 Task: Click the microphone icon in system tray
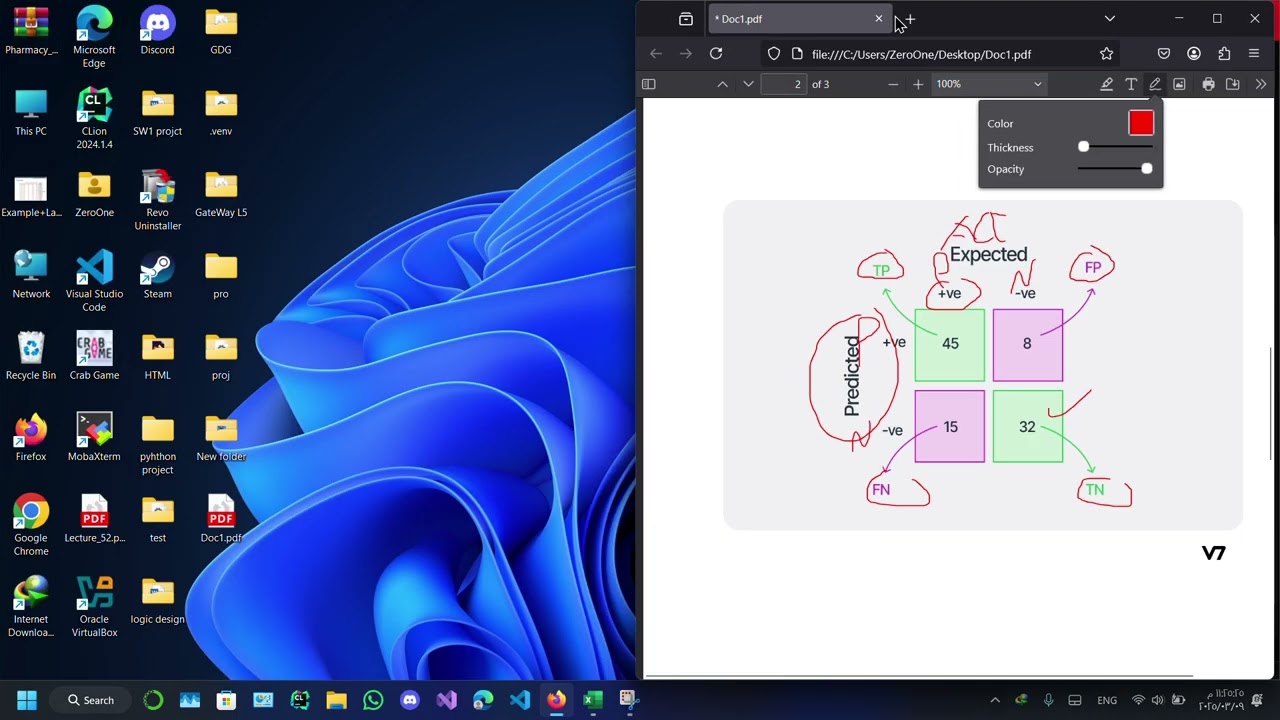pyautogui.click(x=1048, y=700)
